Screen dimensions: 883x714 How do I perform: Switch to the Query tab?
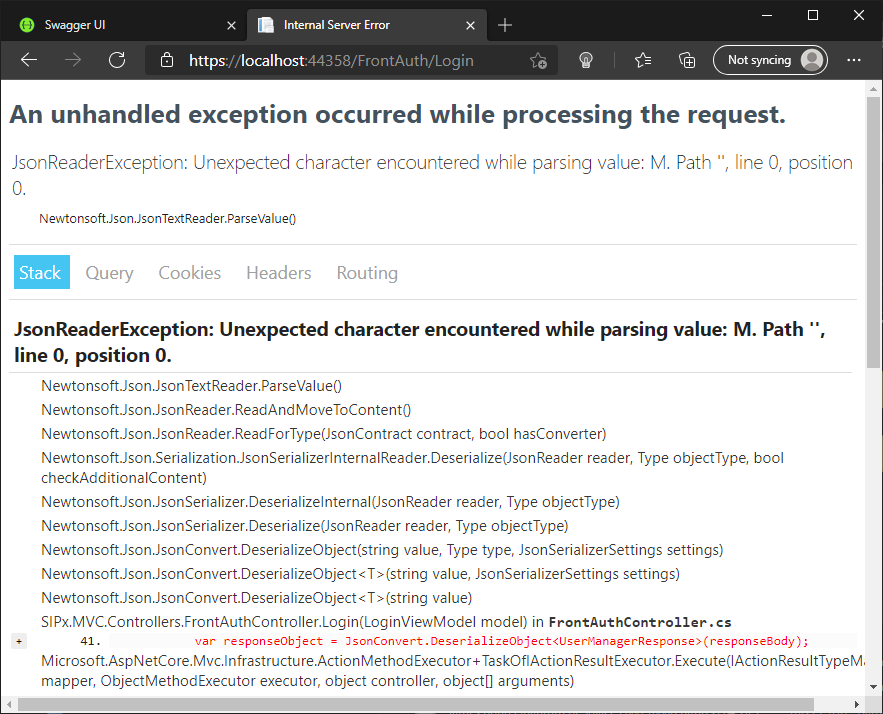(109, 273)
